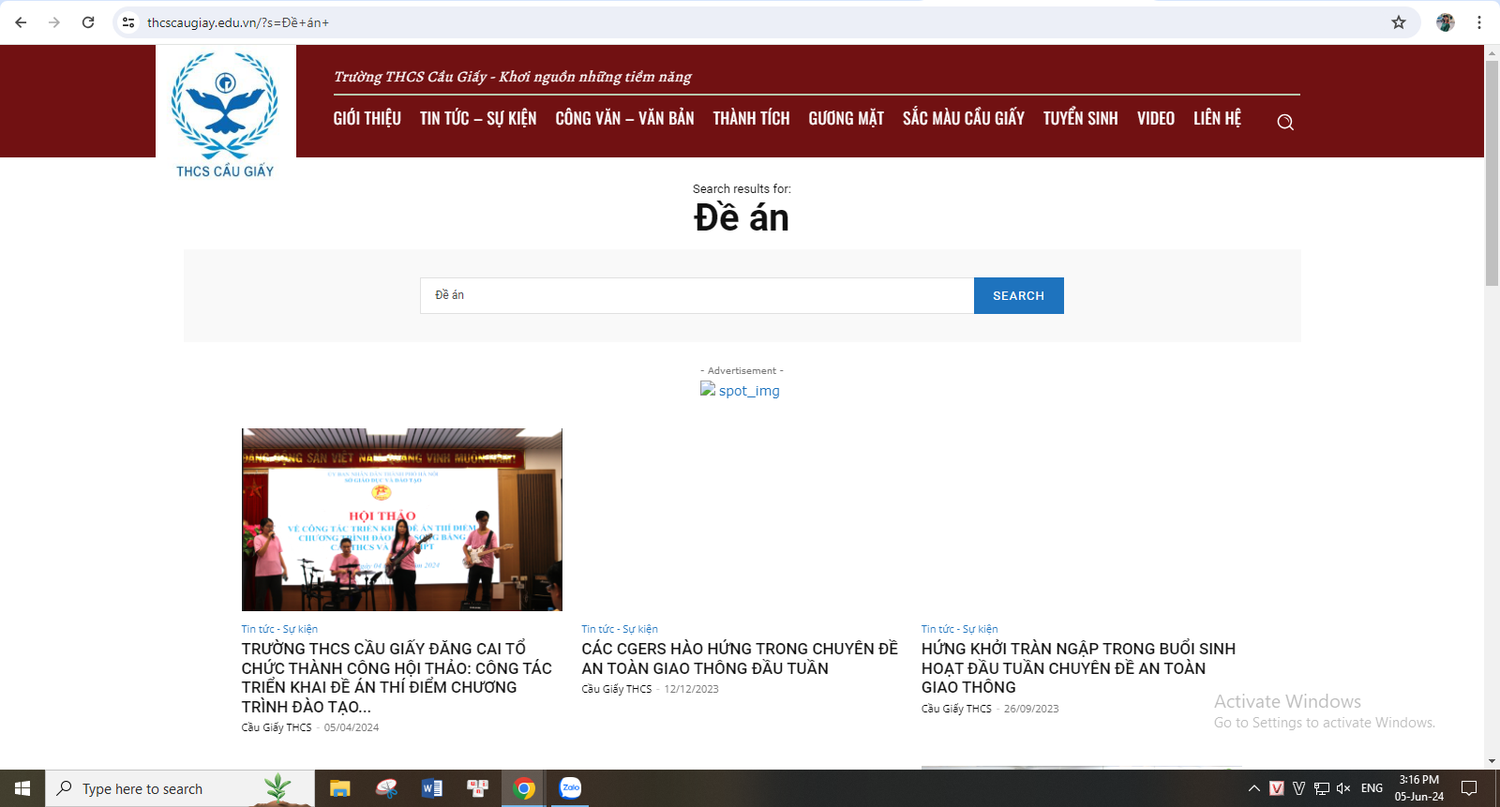Focus the search field containing 'Đề án'
Viewport: 1500px width, 807px height.
697,296
